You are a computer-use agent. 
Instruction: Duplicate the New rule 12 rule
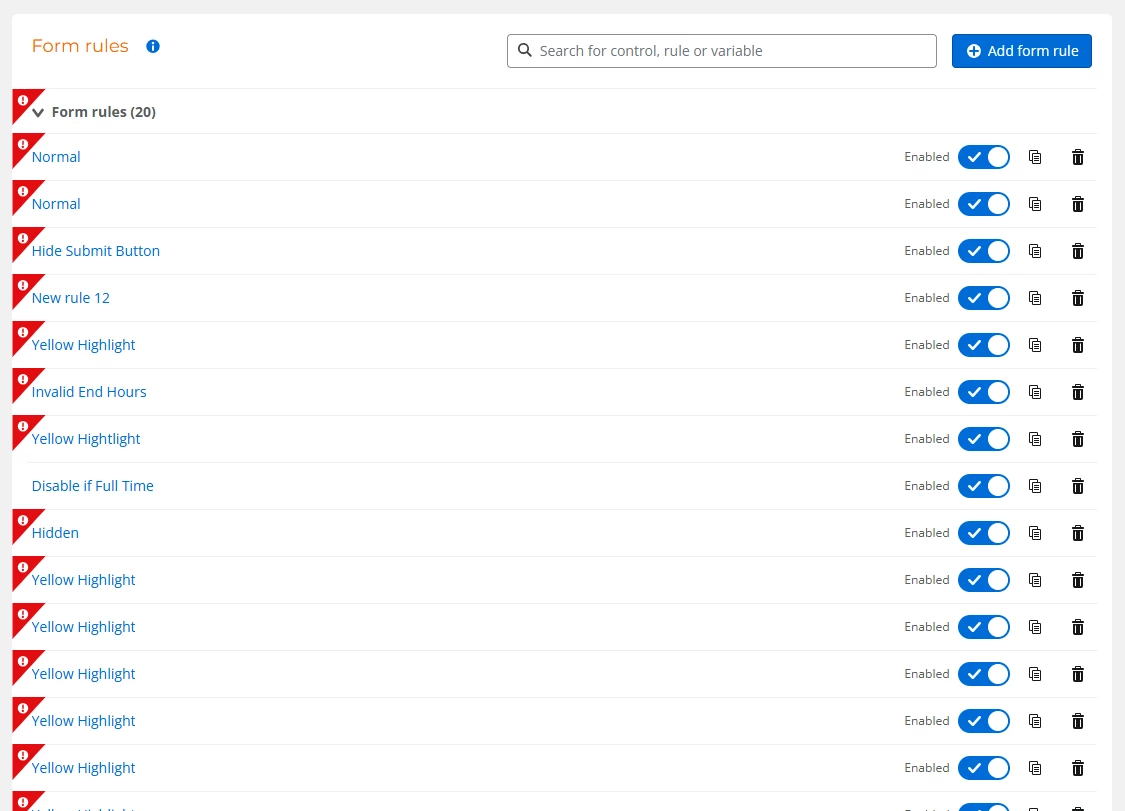[x=1035, y=298]
